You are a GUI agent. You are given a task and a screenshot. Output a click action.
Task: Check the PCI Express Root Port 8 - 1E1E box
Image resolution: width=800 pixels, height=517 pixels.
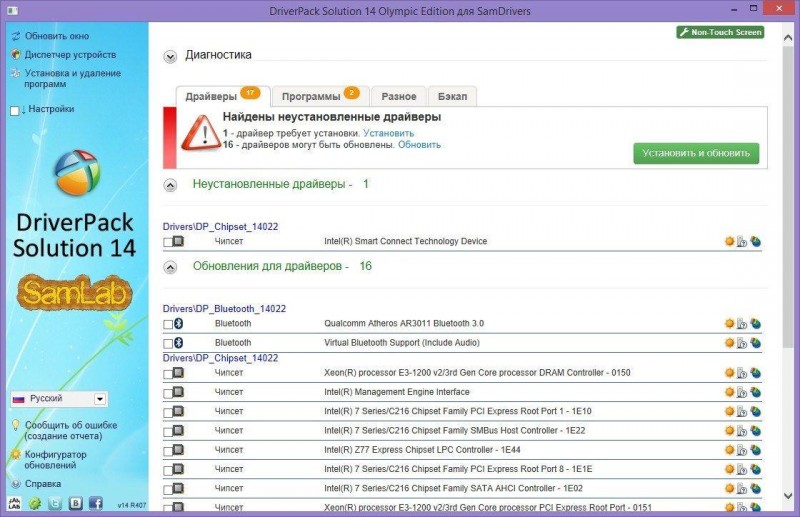[x=168, y=470]
